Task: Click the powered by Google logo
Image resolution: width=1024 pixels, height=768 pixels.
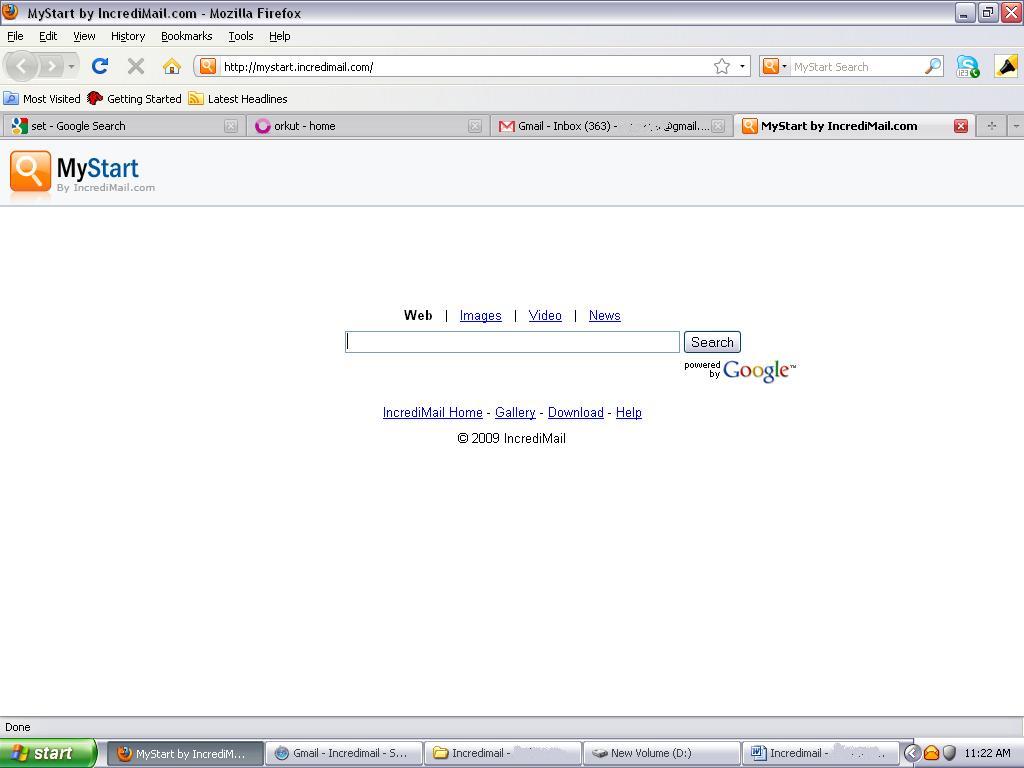Action: point(740,370)
